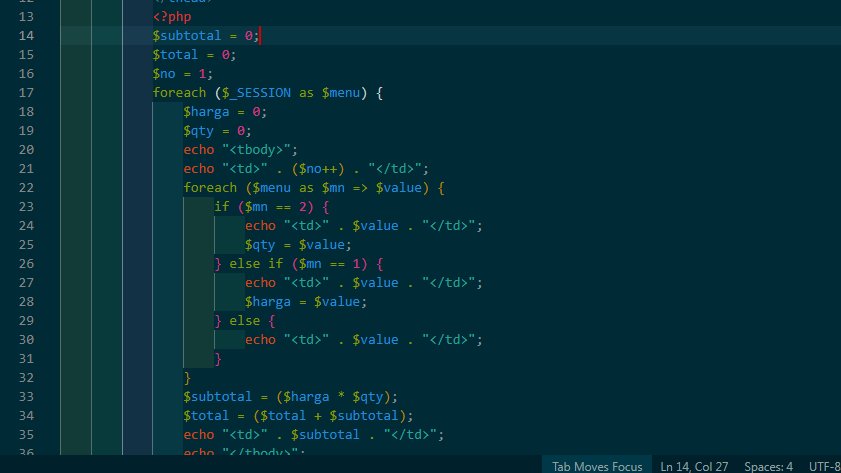The height and width of the screenshot is (473, 841).
Task: Change indentation via Spaces: 4
Action: (768, 466)
